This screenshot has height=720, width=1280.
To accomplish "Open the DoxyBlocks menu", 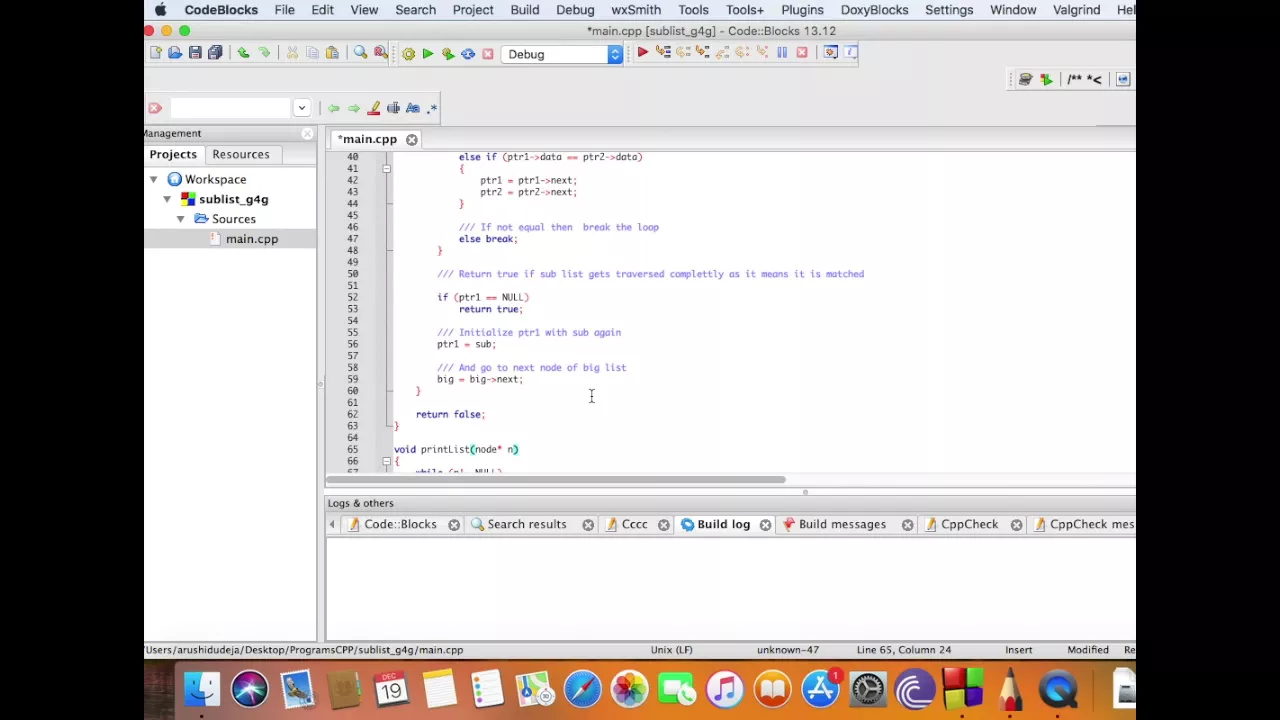I will coord(874,10).
